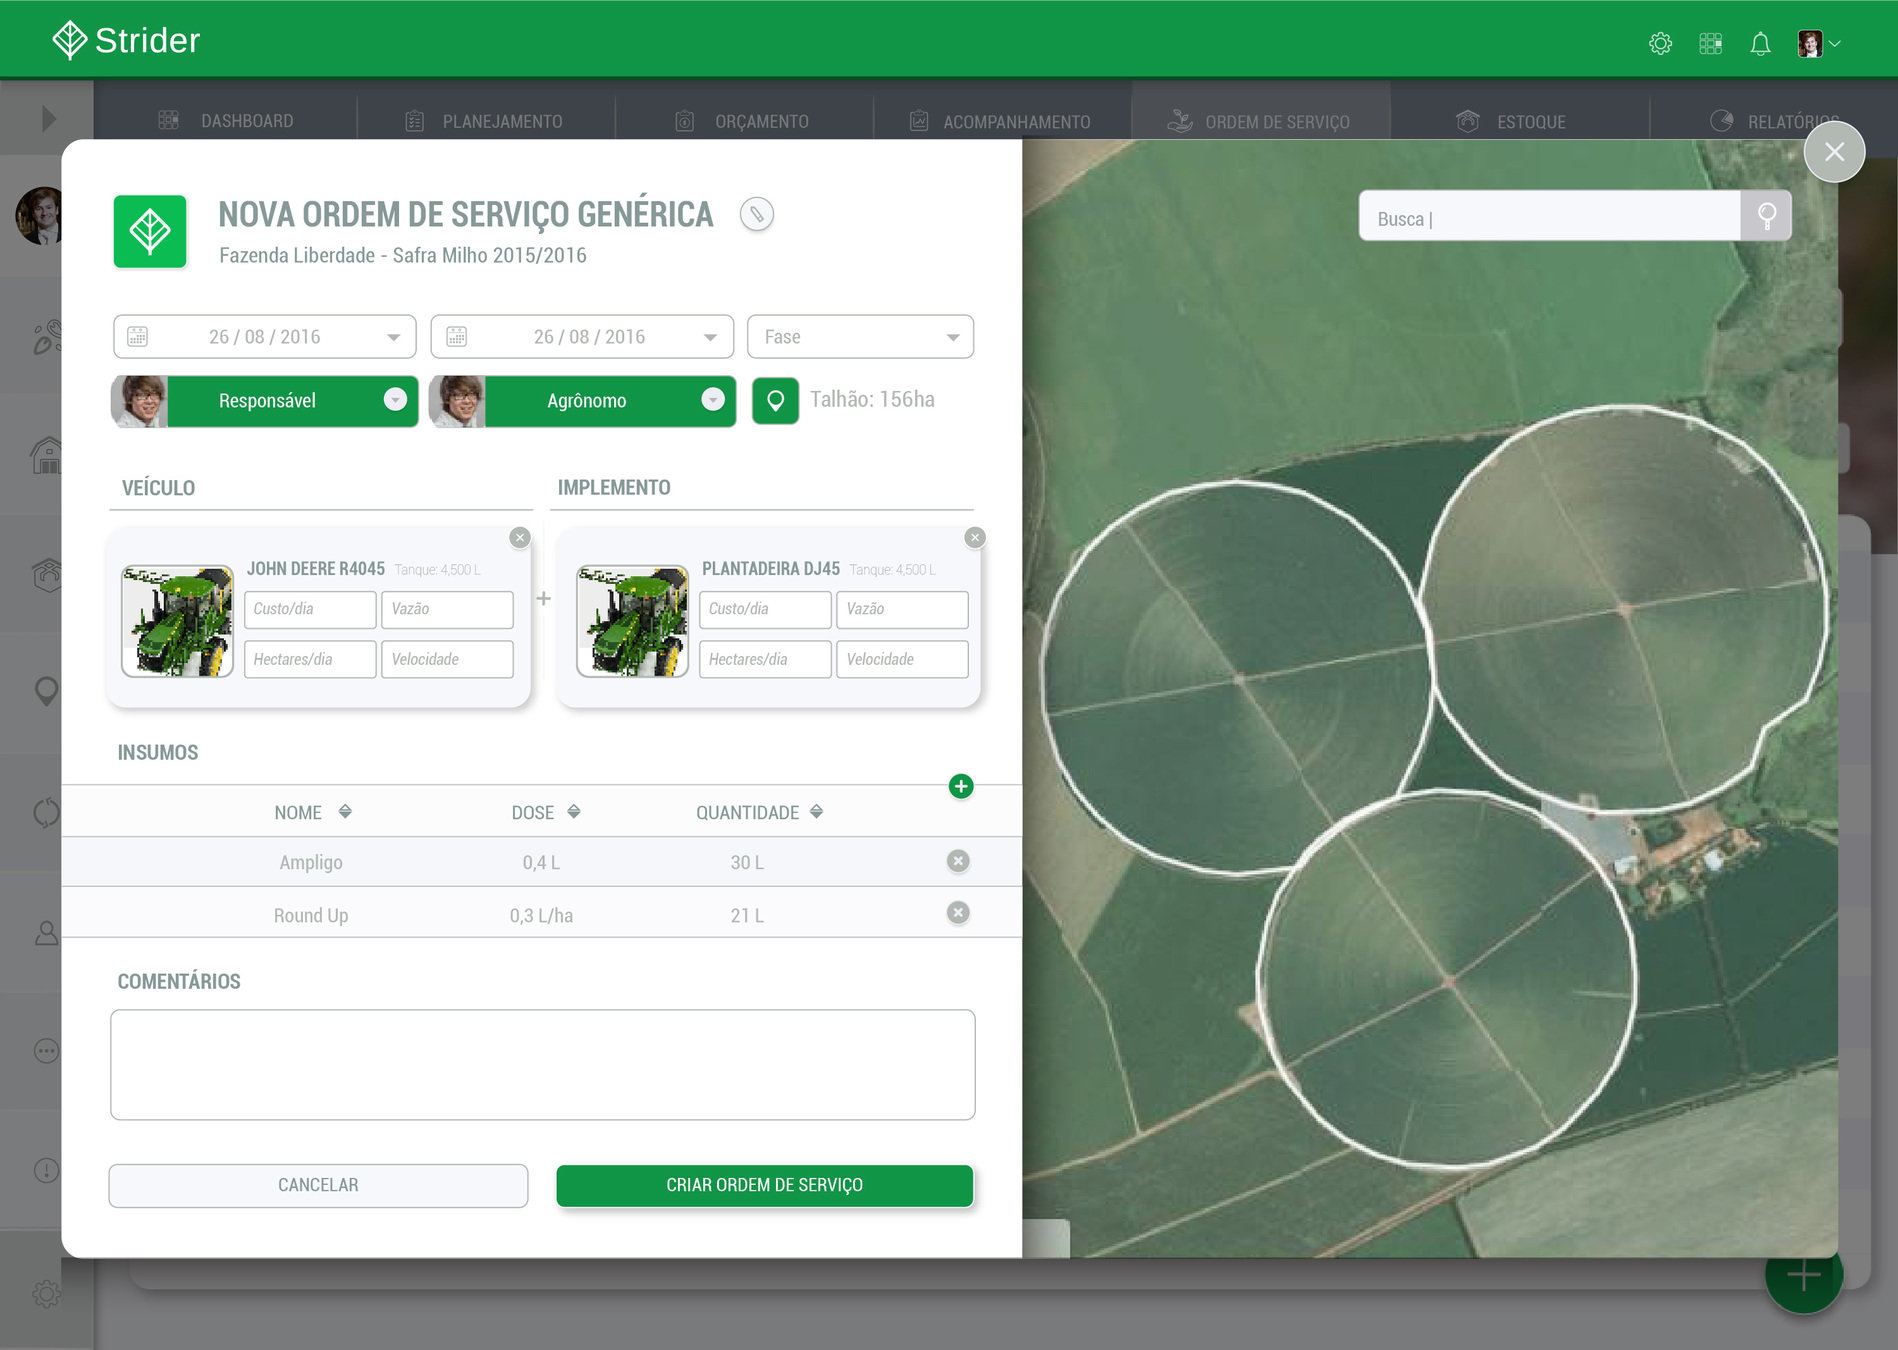Focus Hectares/dia field of John Deere R4045
This screenshot has width=1898, height=1350.
pyautogui.click(x=310, y=660)
